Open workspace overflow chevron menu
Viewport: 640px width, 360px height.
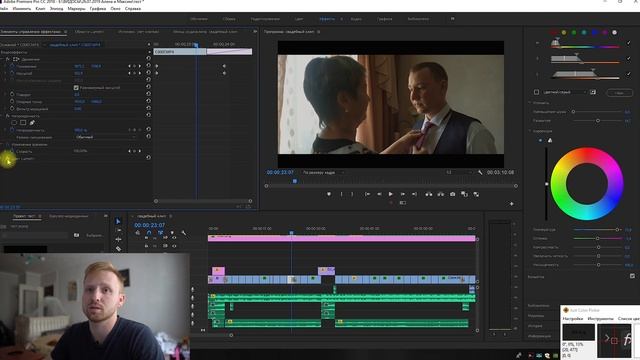pos(452,19)
